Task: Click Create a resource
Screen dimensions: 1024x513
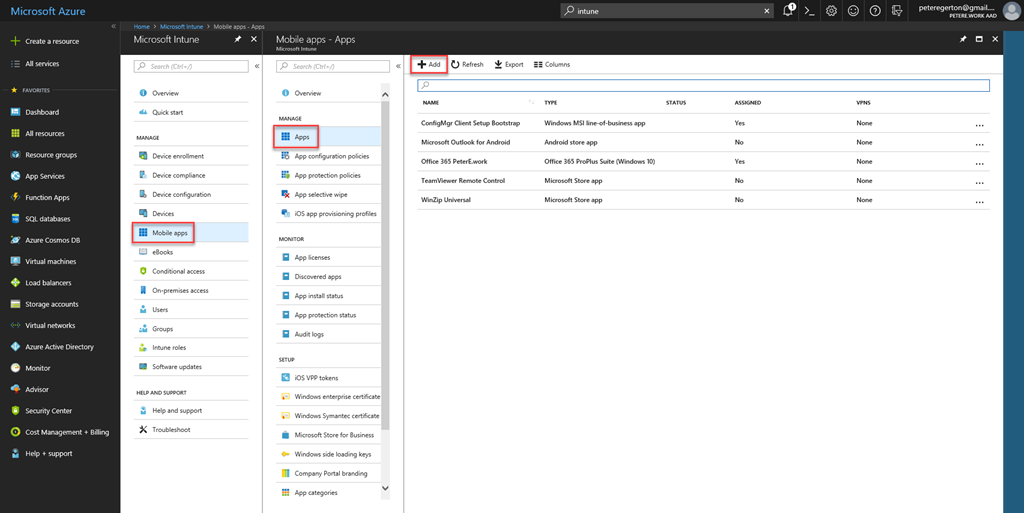Action: (x=51, y=41)
